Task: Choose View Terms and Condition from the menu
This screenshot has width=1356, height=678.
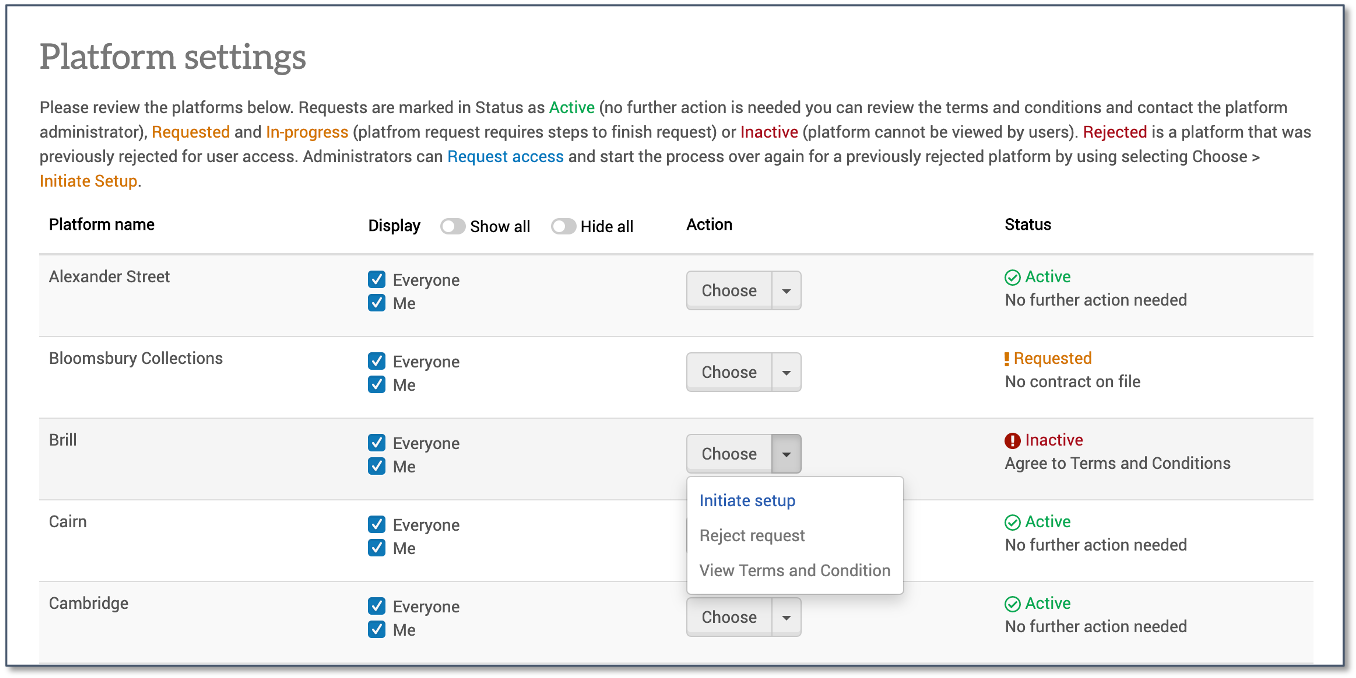Action: click(794, 570)
